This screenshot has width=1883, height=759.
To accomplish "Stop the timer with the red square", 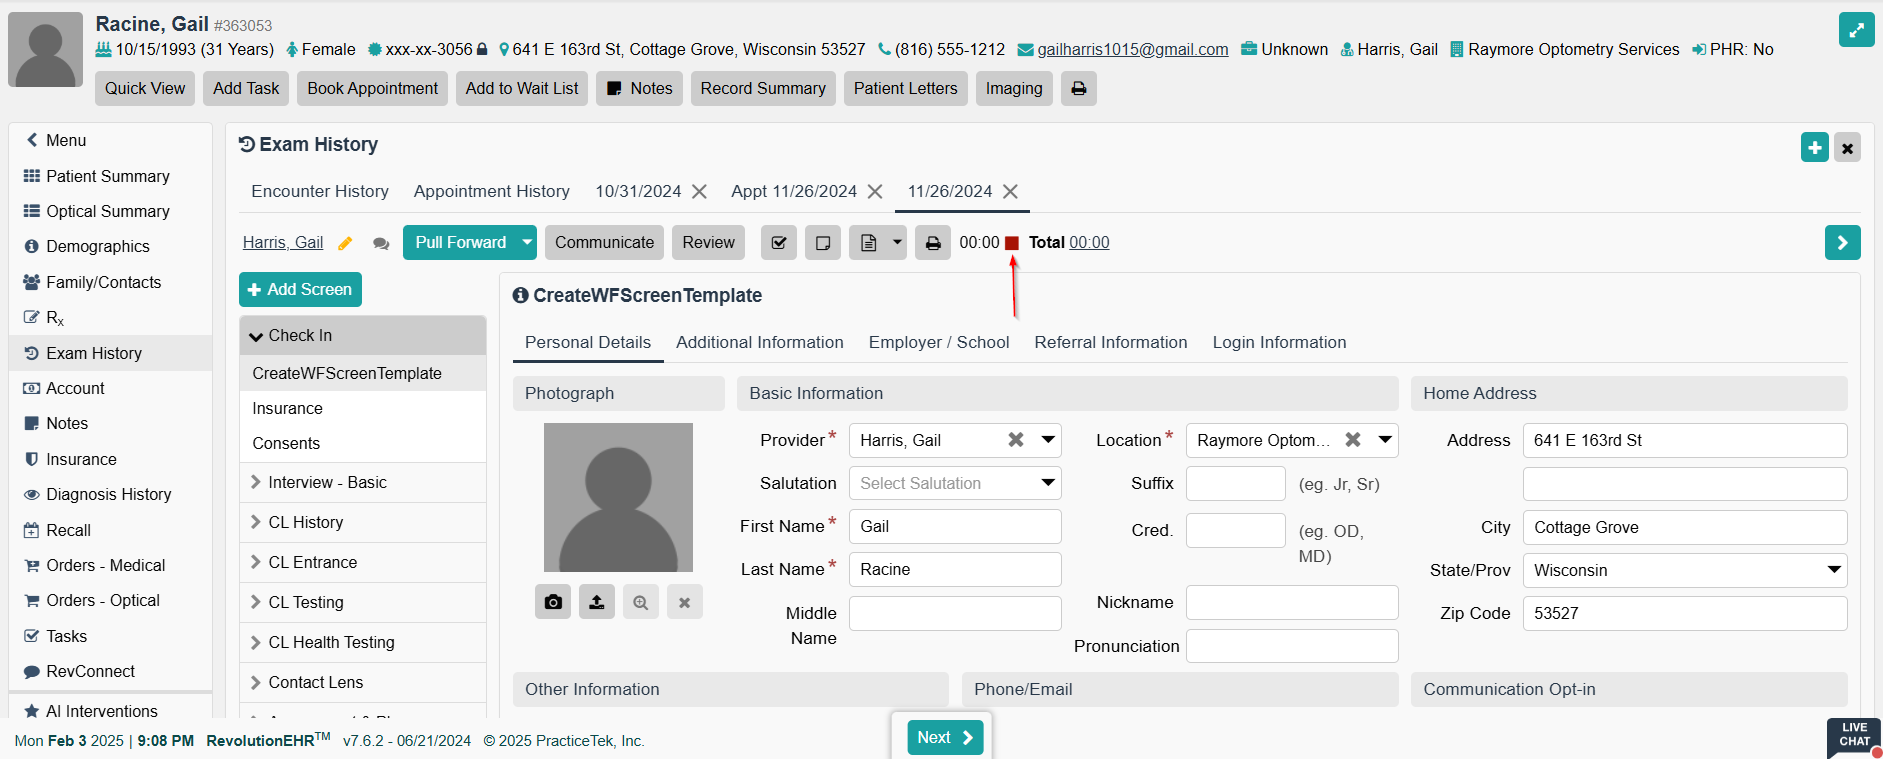I will (x=1012, y=243).
